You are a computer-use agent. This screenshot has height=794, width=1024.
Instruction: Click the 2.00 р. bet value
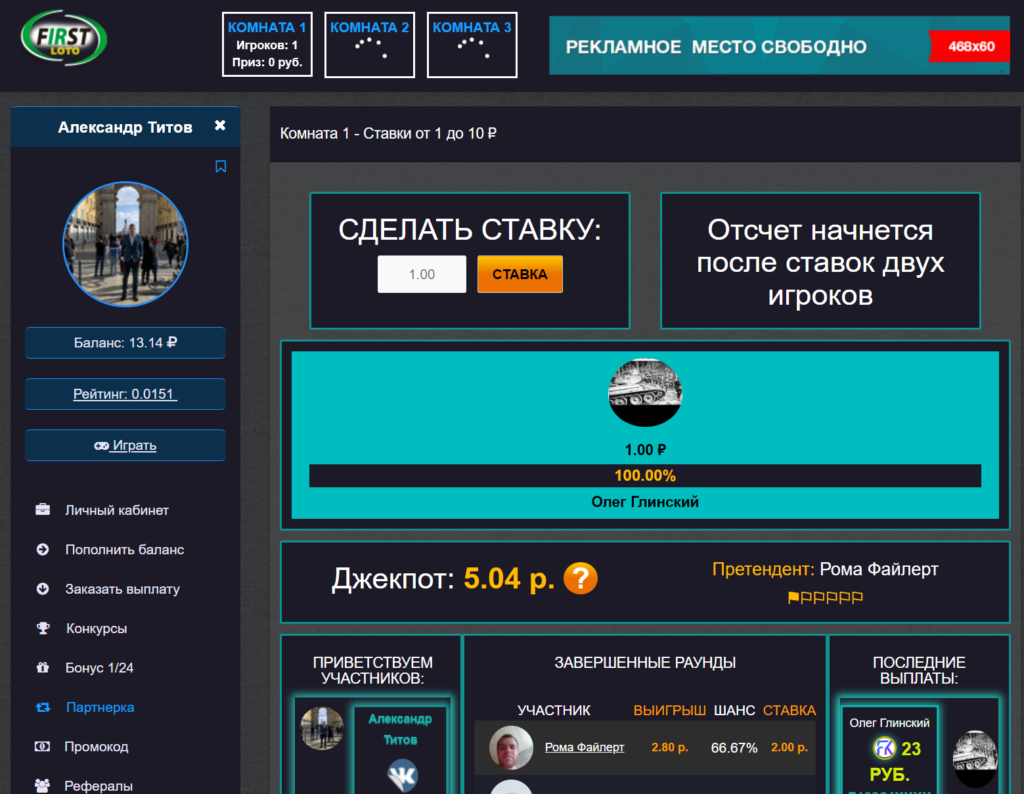790,747
